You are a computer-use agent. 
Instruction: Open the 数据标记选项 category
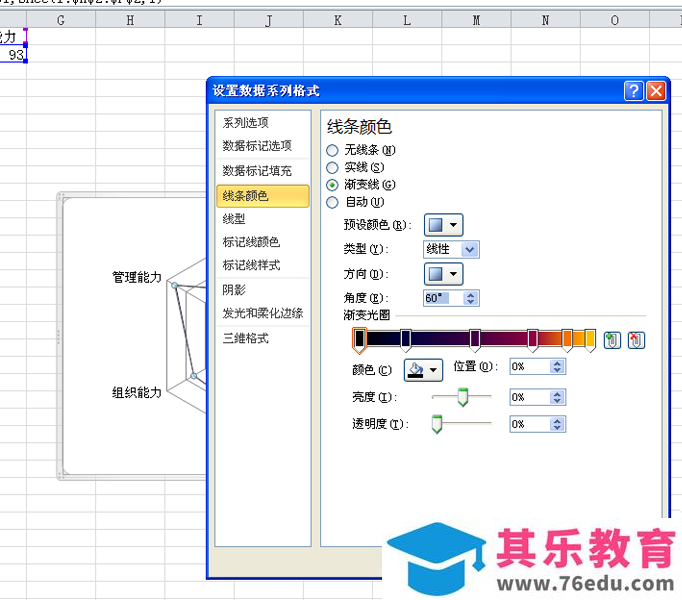263,146
